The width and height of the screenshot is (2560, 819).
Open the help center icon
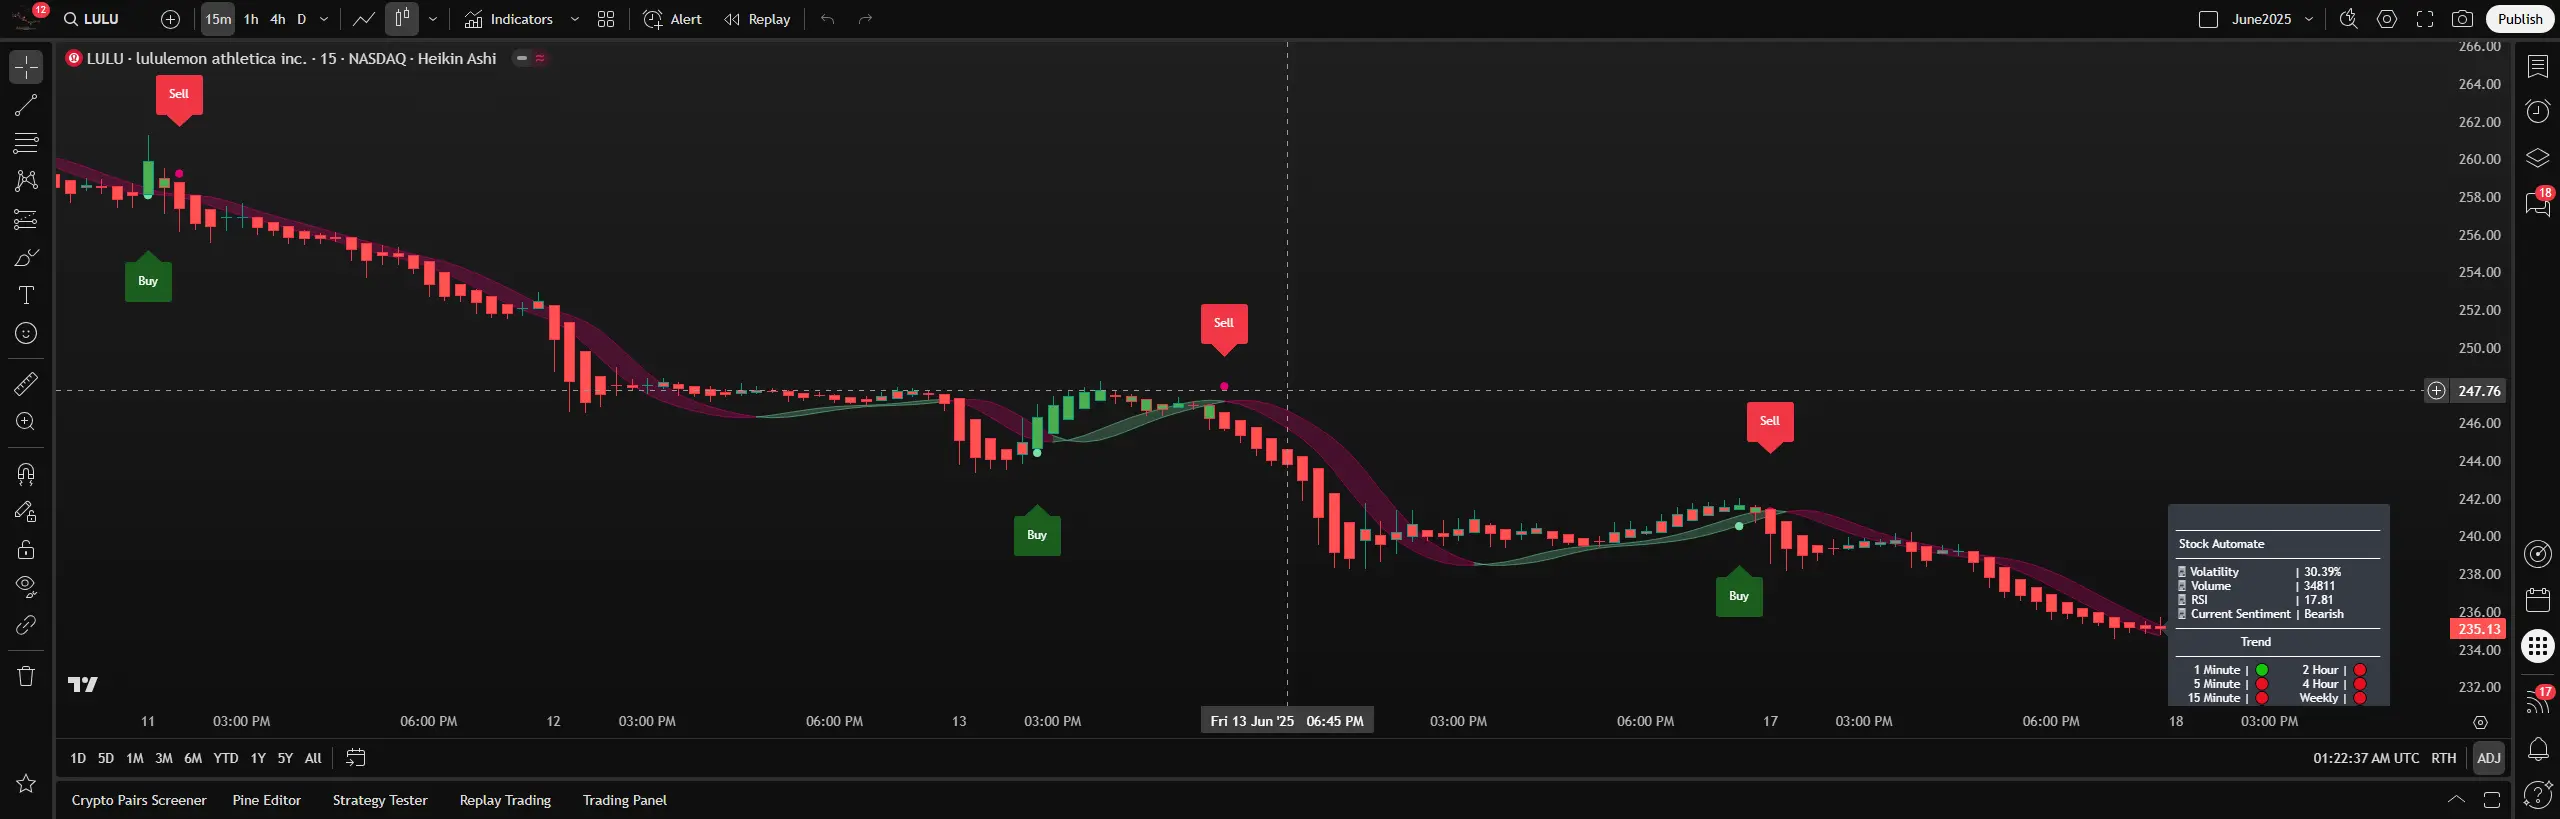tap(2538, 796)
